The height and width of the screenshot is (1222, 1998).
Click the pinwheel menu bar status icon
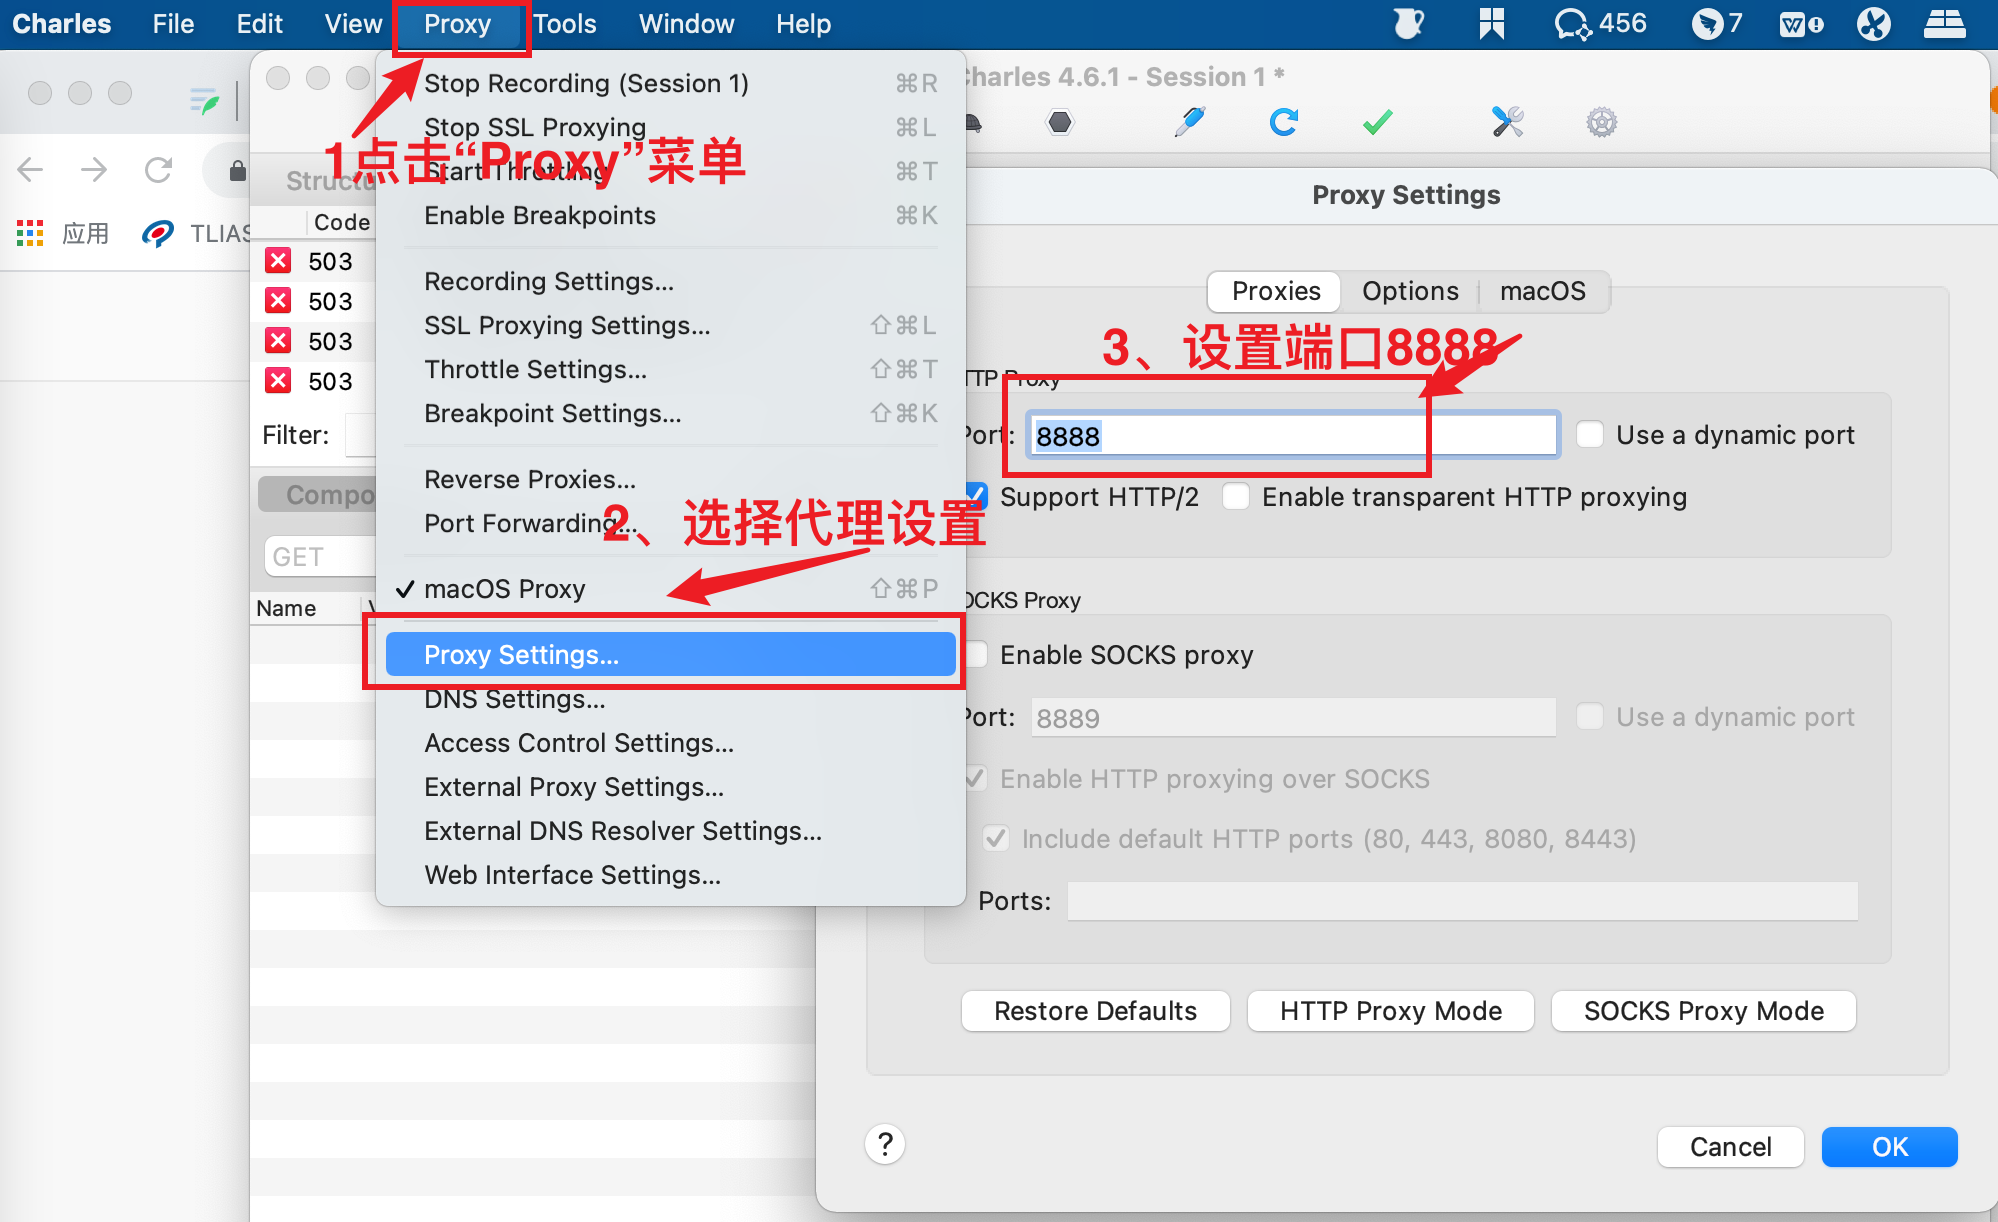coord(1873,23)
